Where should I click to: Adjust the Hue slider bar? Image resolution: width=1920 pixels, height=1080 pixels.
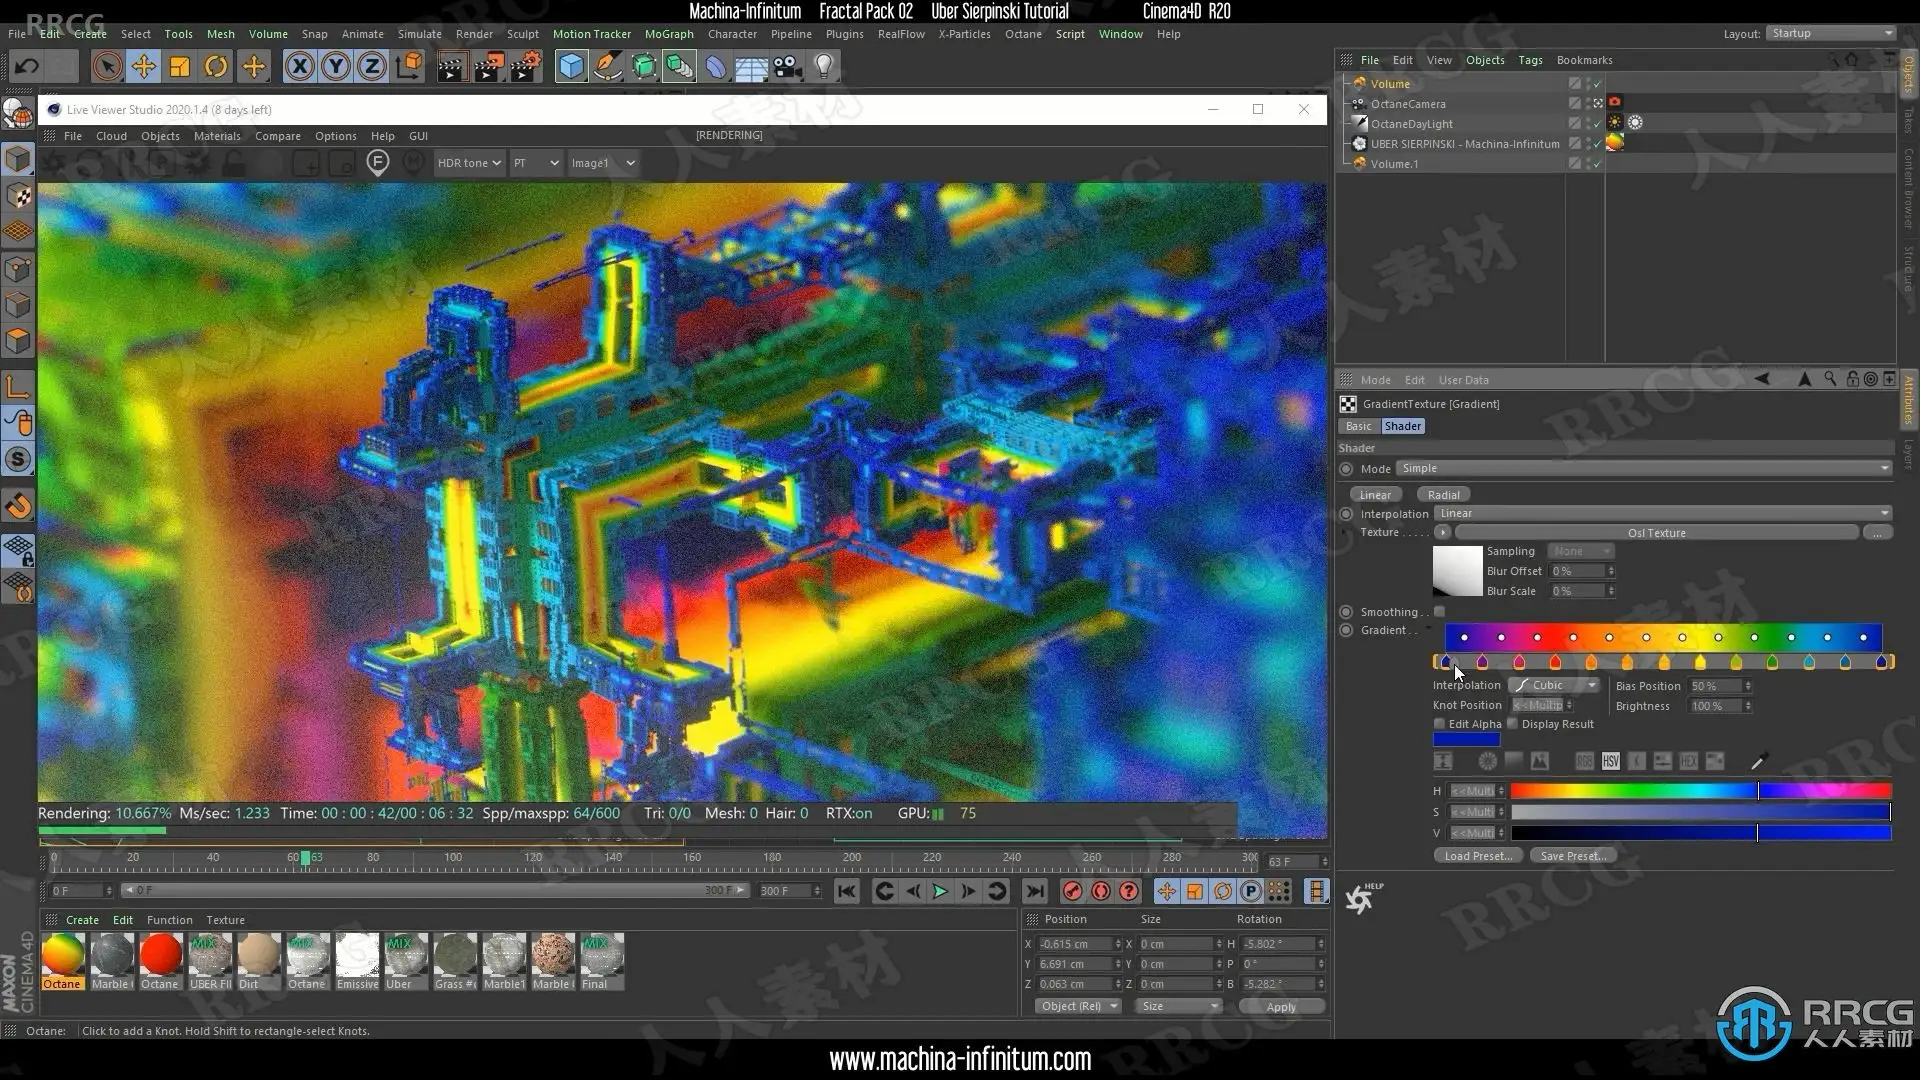click(x=1700, y=791)
